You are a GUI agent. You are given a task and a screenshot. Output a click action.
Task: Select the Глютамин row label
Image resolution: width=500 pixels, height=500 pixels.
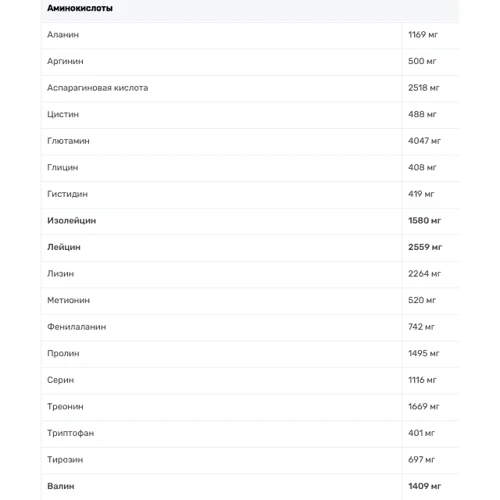click(68, 141)
